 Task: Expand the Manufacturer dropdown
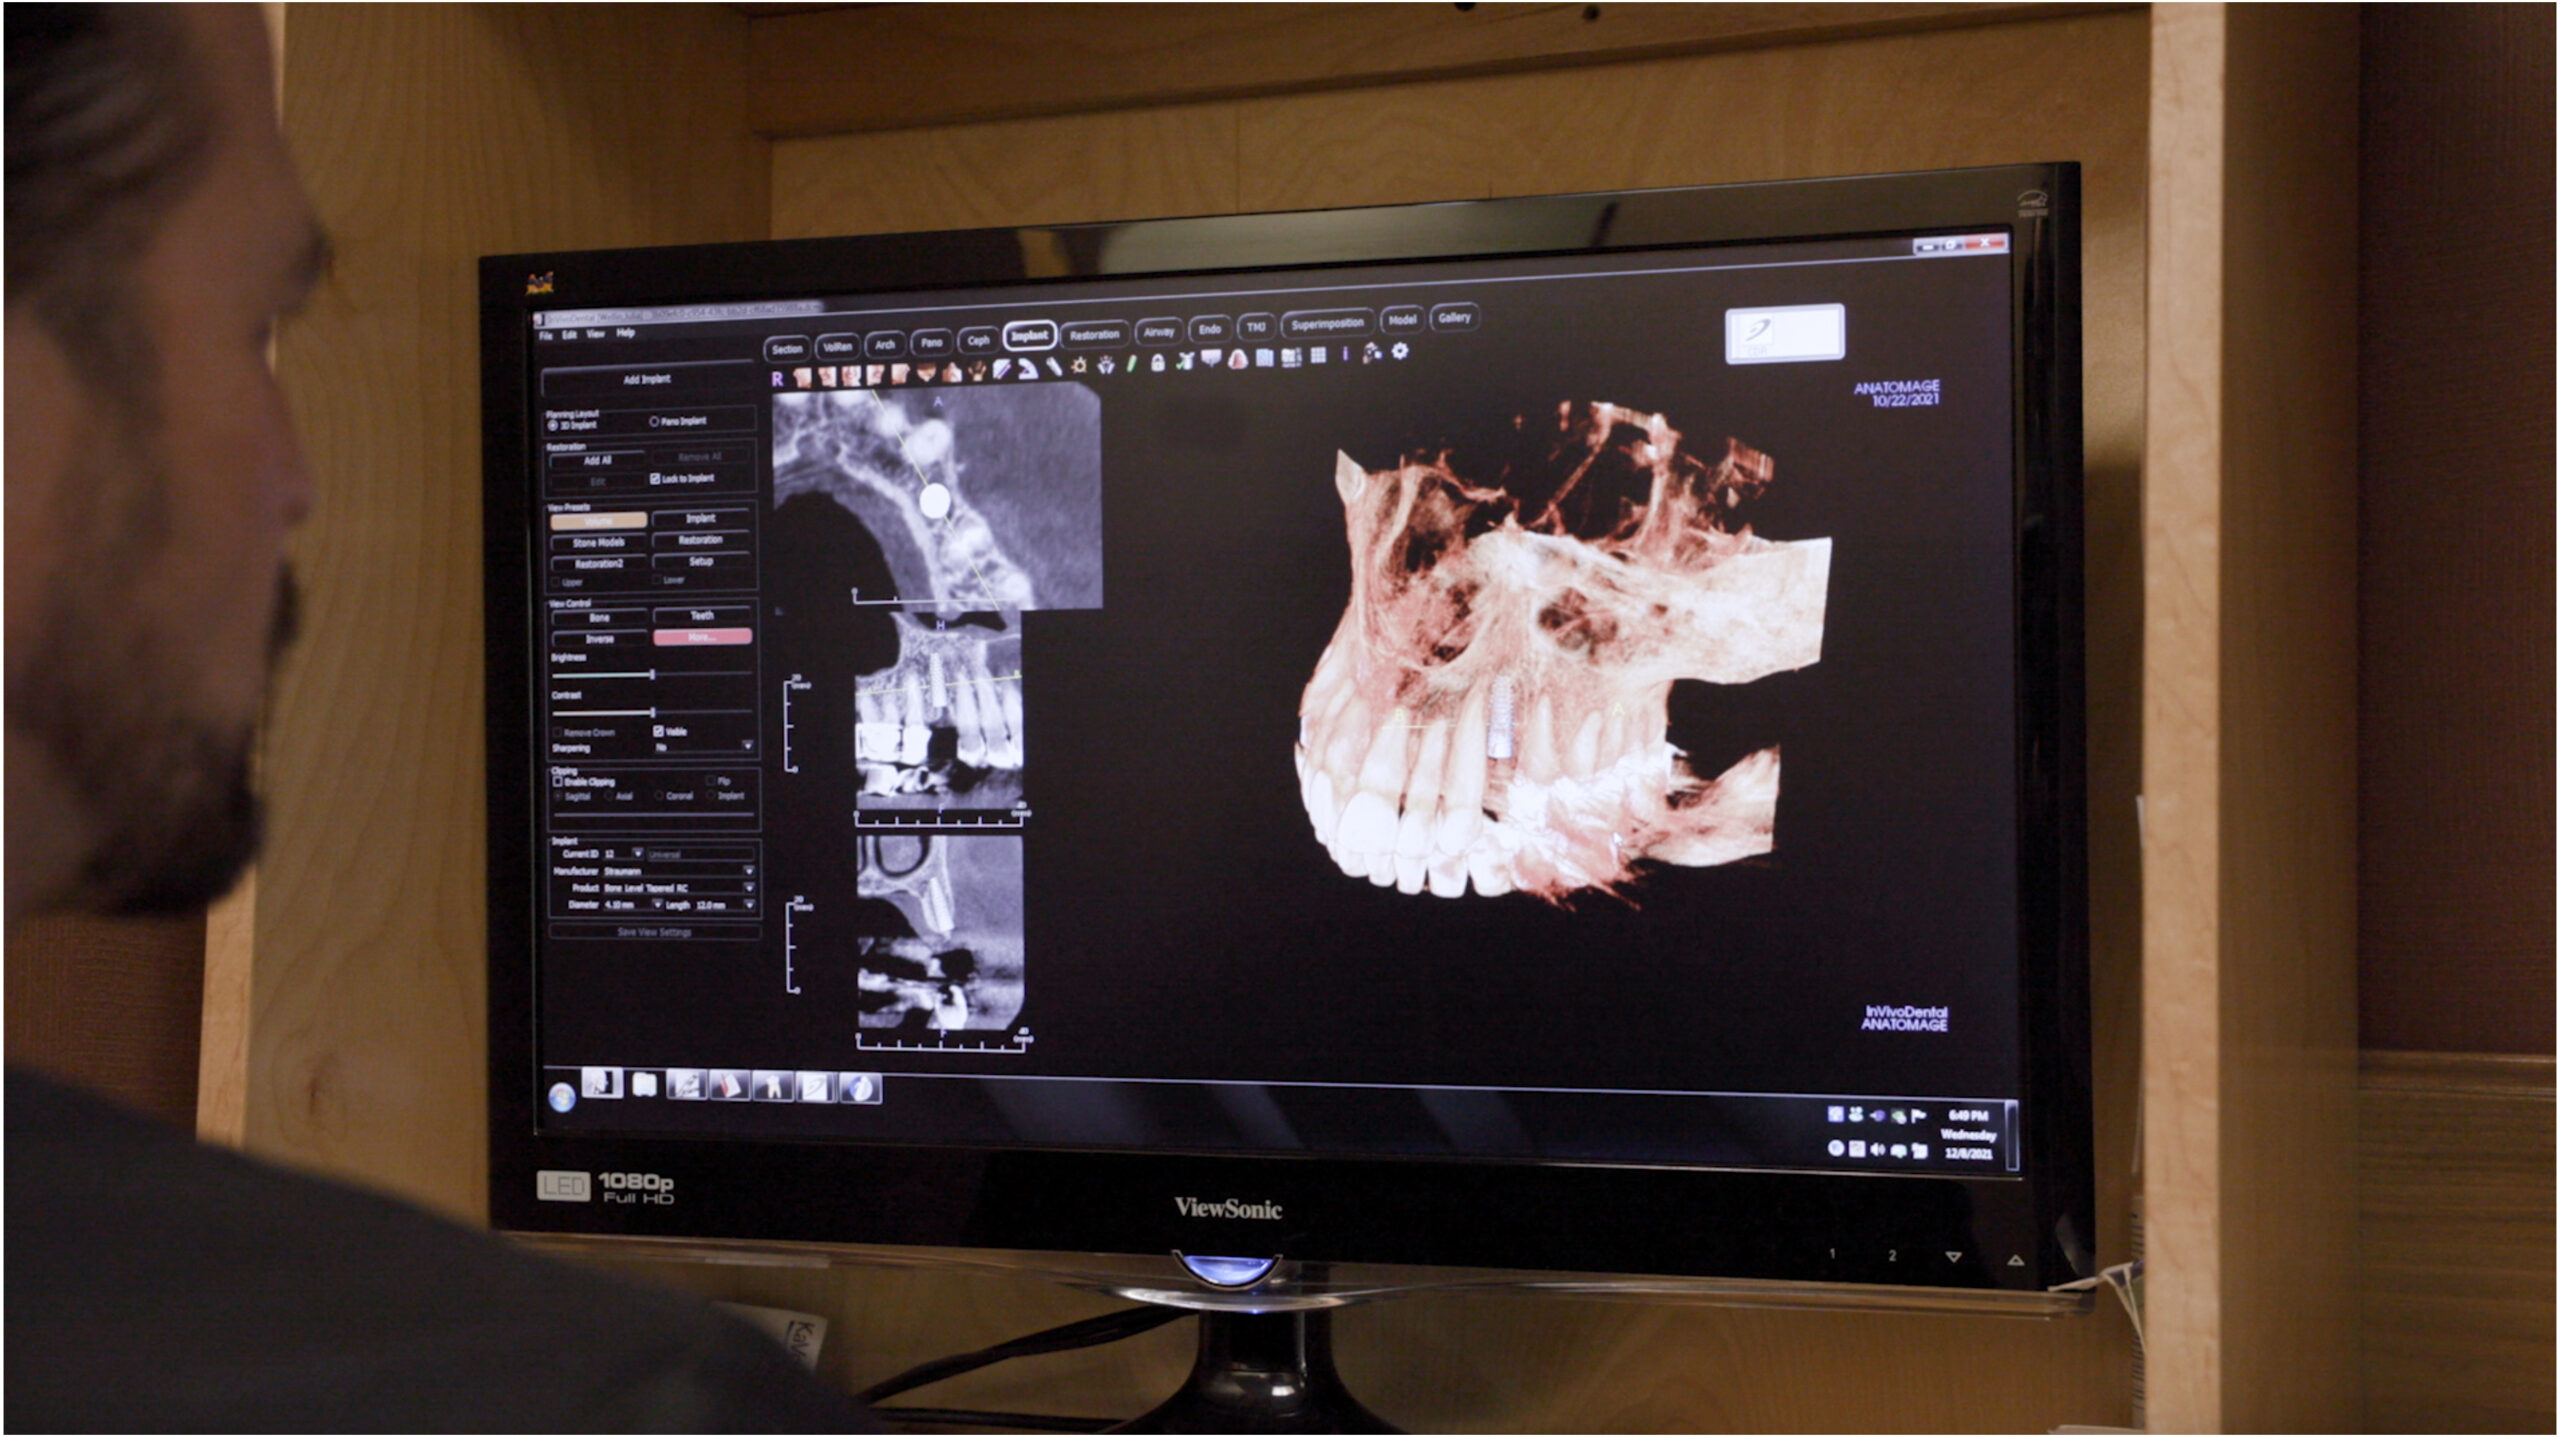coord(748,871)
